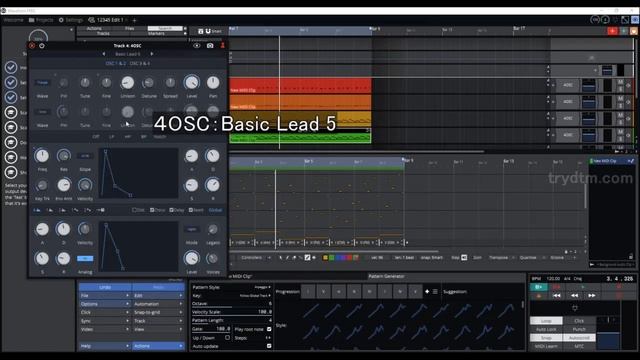Click the rewind-to-start transport button

click(556, 296)
